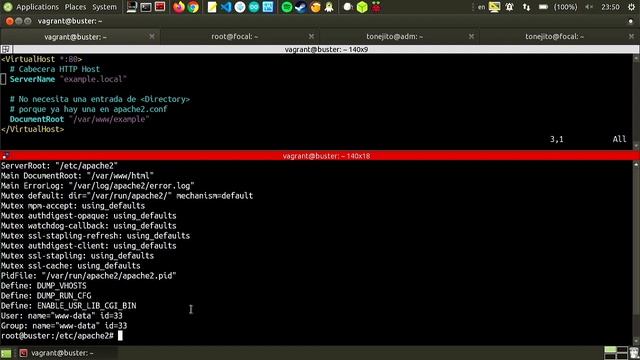Close the tonejito@adm tab
Screen dimensions: 640x360
tap(471, 37)
